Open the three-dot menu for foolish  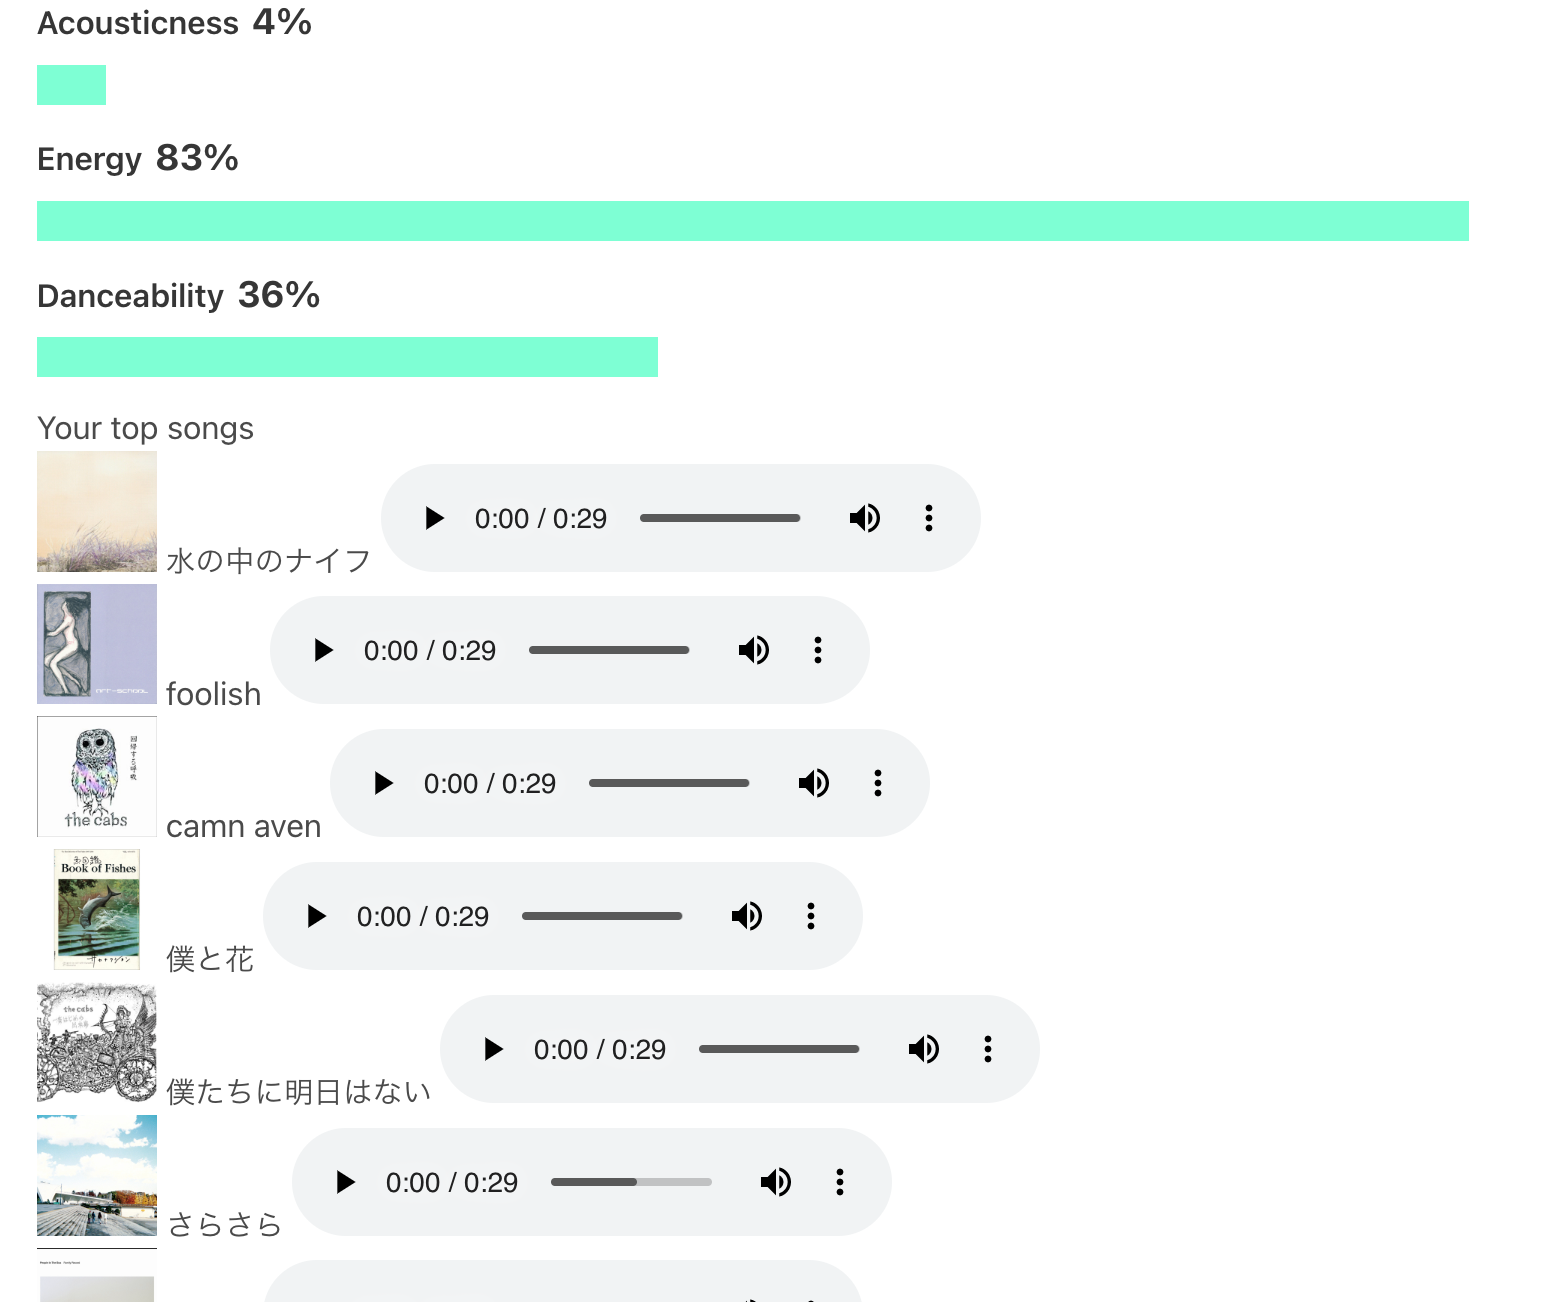(818, 651)
